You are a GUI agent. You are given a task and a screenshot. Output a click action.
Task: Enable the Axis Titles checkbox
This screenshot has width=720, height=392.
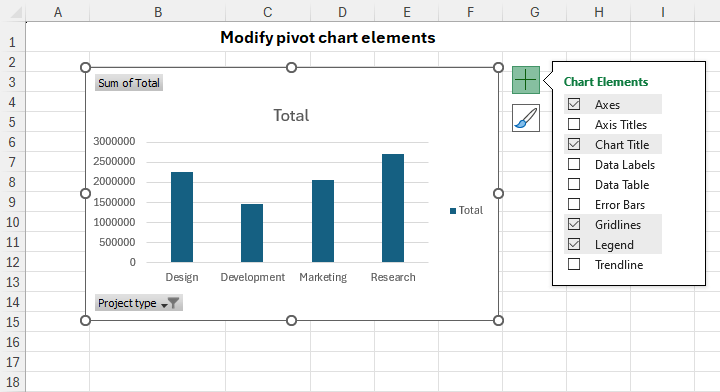pyautogui.click(x=574, y=124)
